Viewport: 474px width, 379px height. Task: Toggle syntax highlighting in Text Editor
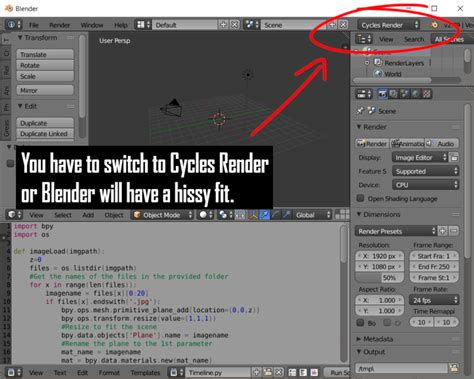(x=314, y=372)
